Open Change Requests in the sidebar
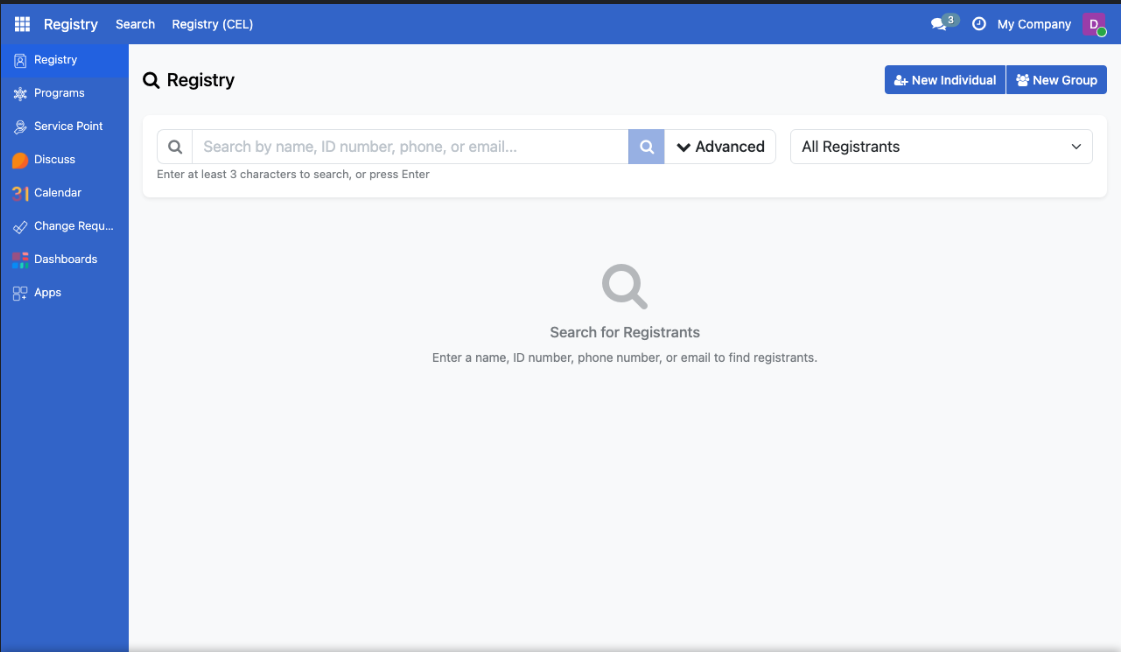Image resolution: width=1121 pixels, height=652 pixels. click(x=68, y=226)
